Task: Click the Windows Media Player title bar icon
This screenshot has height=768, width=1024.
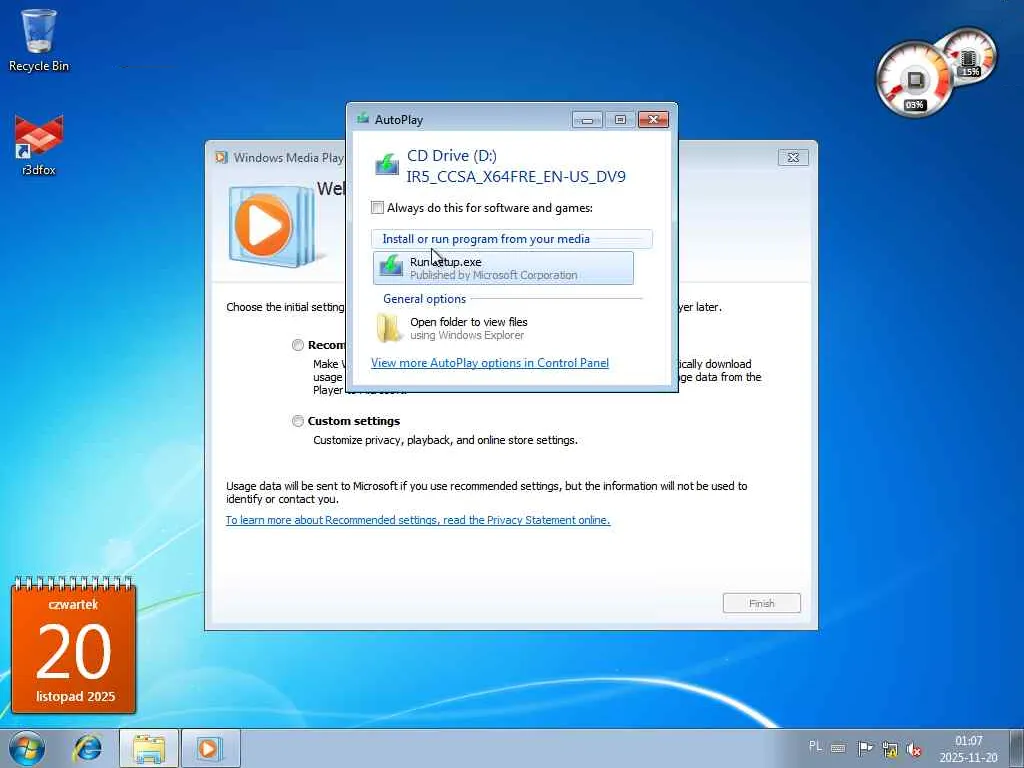Action: click(221, 157)
